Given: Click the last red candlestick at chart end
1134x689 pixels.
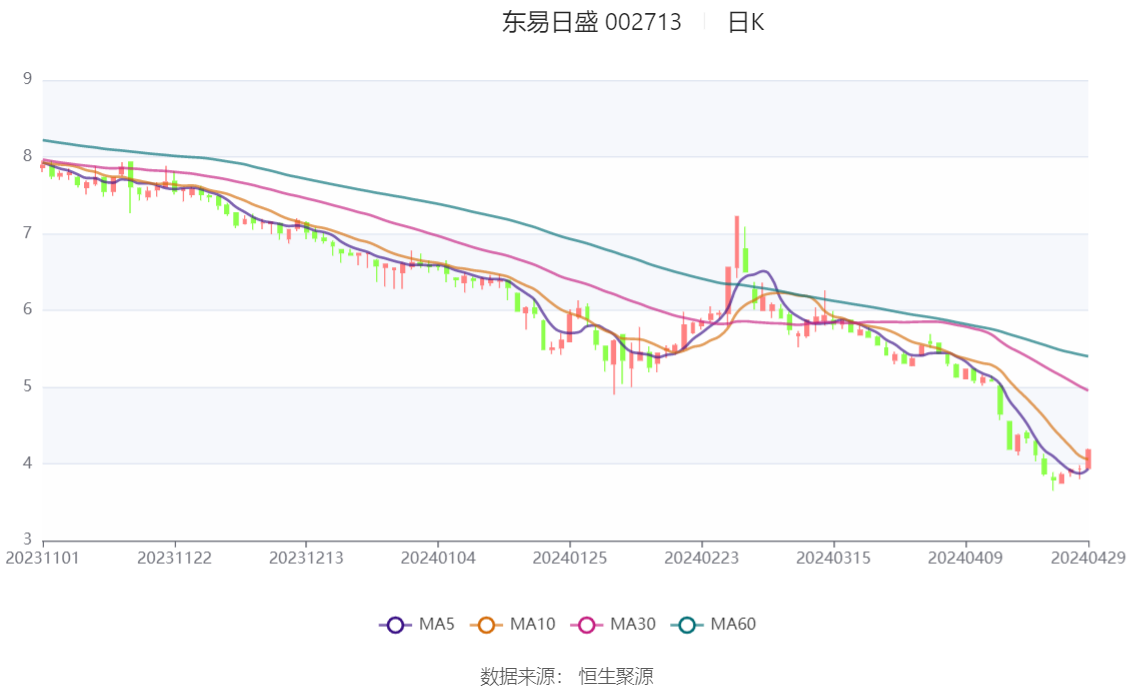Looking at the screenshot, I should pos(1088,458).
